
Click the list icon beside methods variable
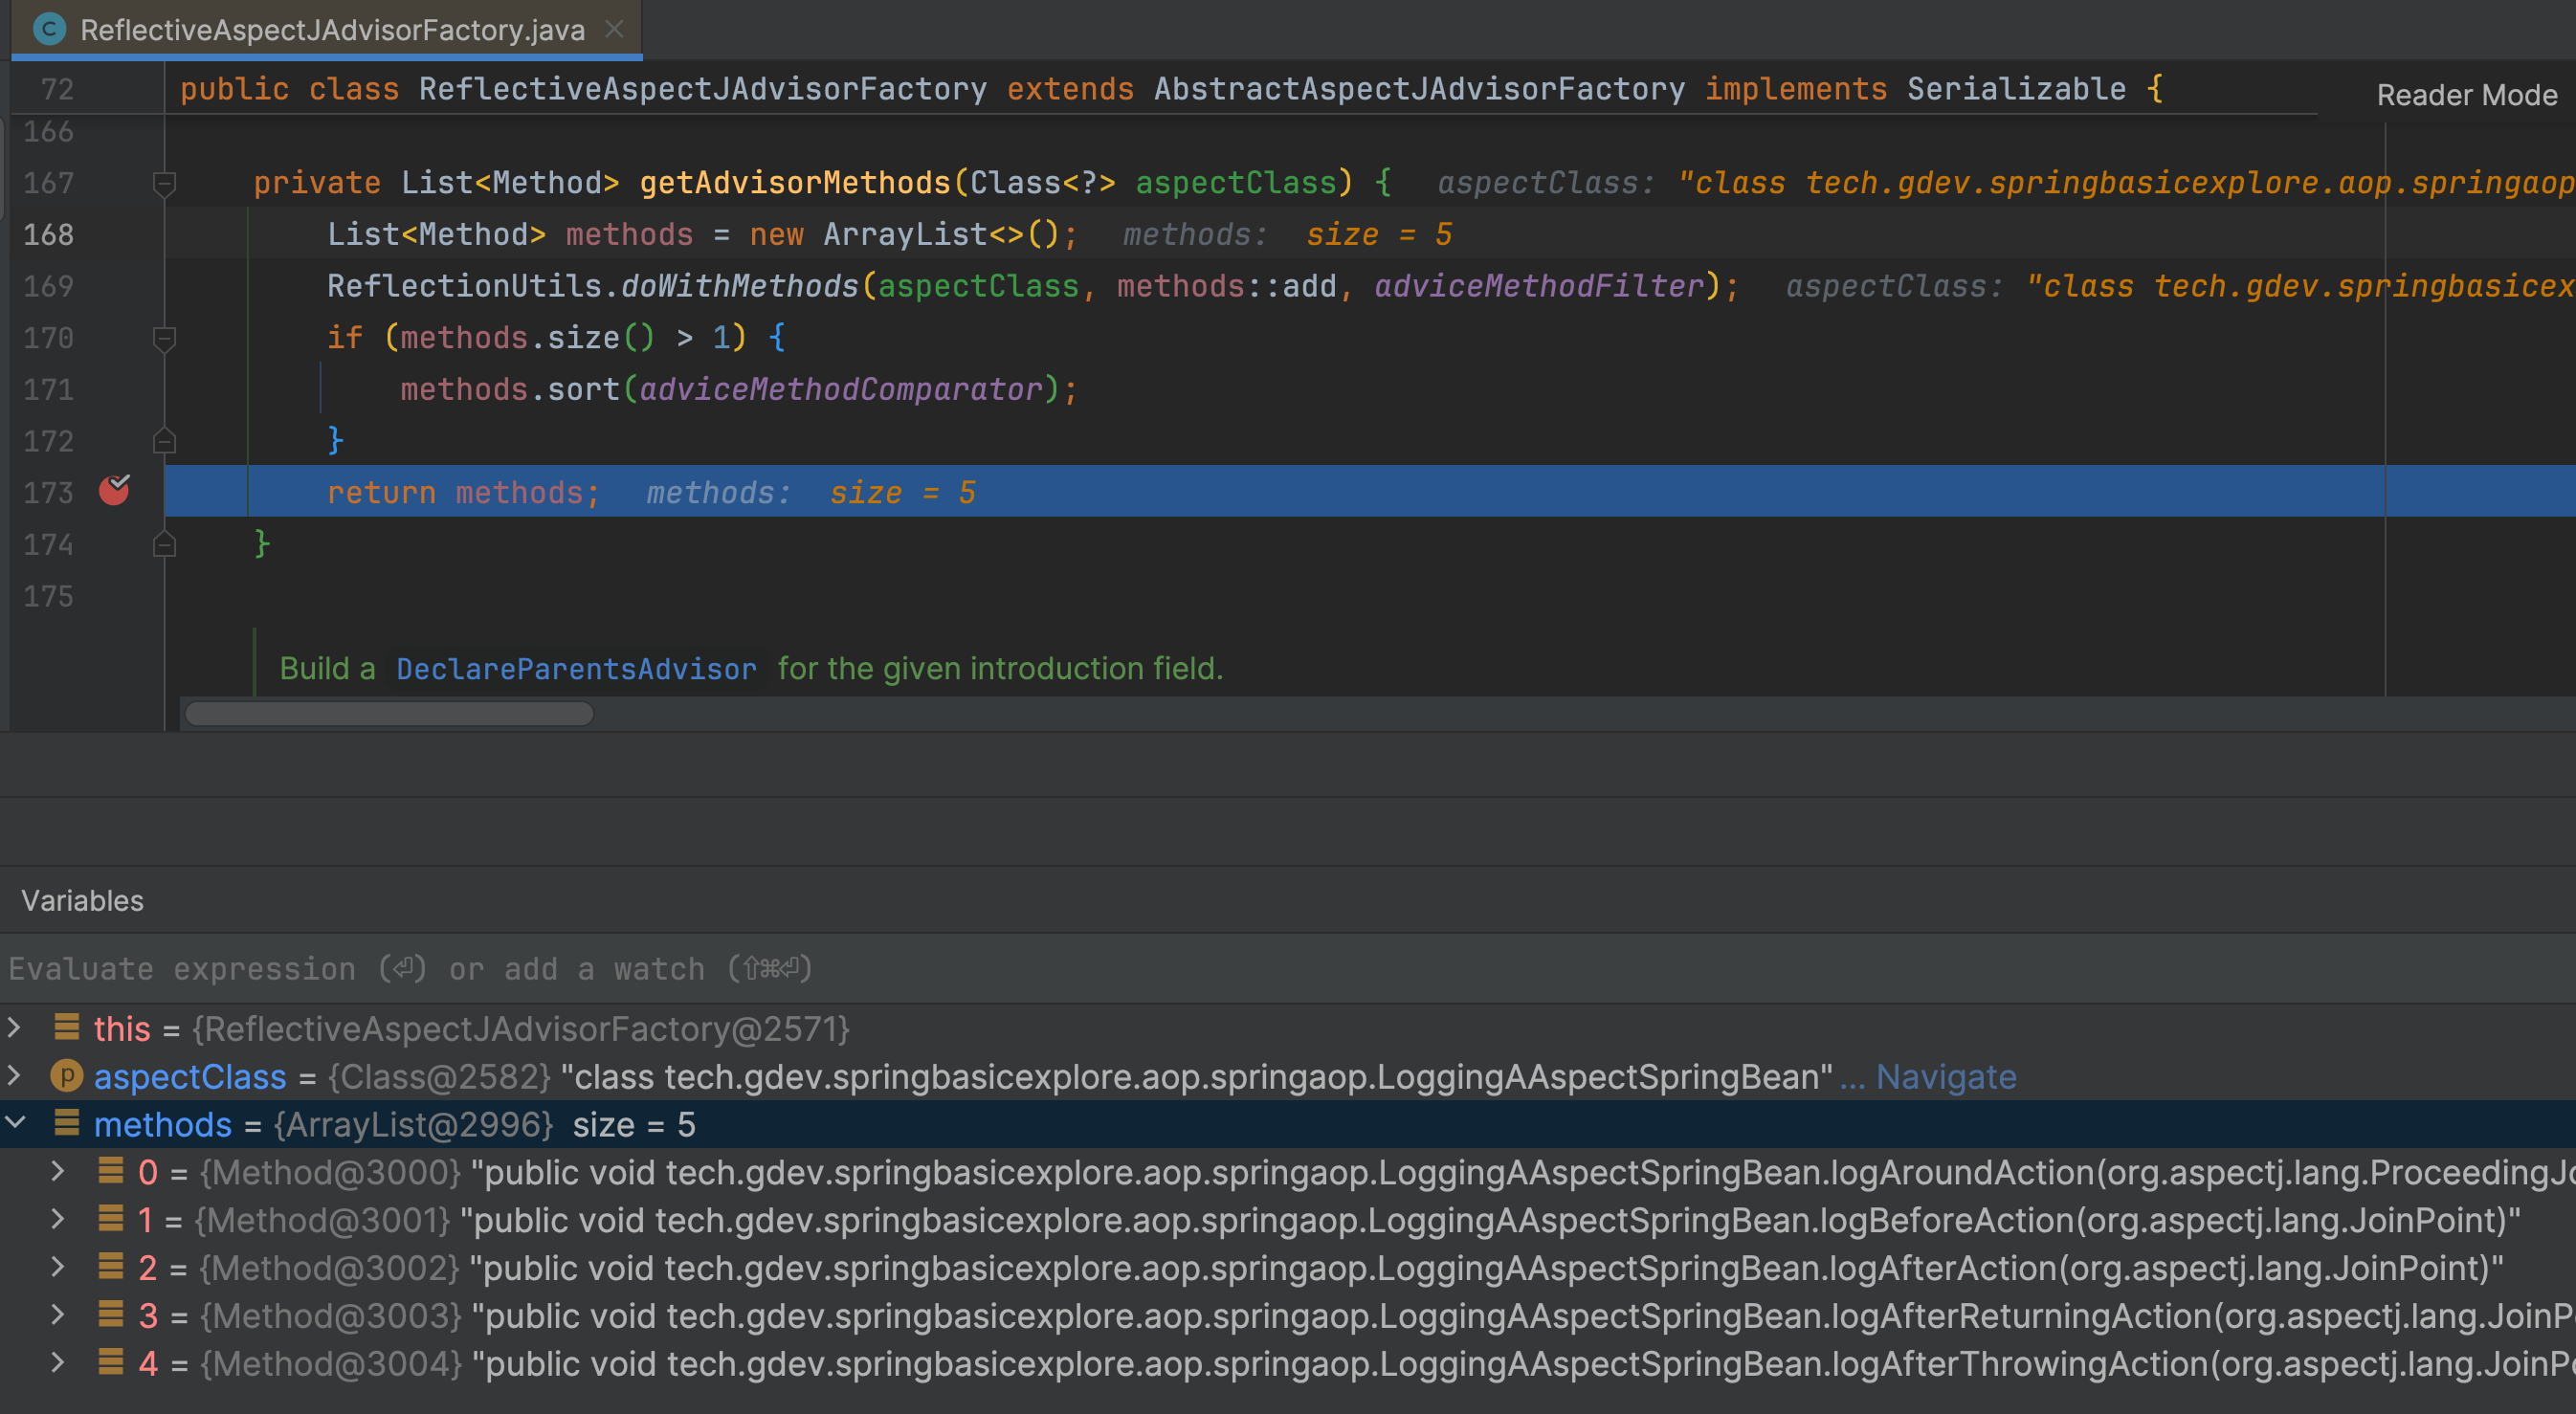click(x=67, y=1123)
